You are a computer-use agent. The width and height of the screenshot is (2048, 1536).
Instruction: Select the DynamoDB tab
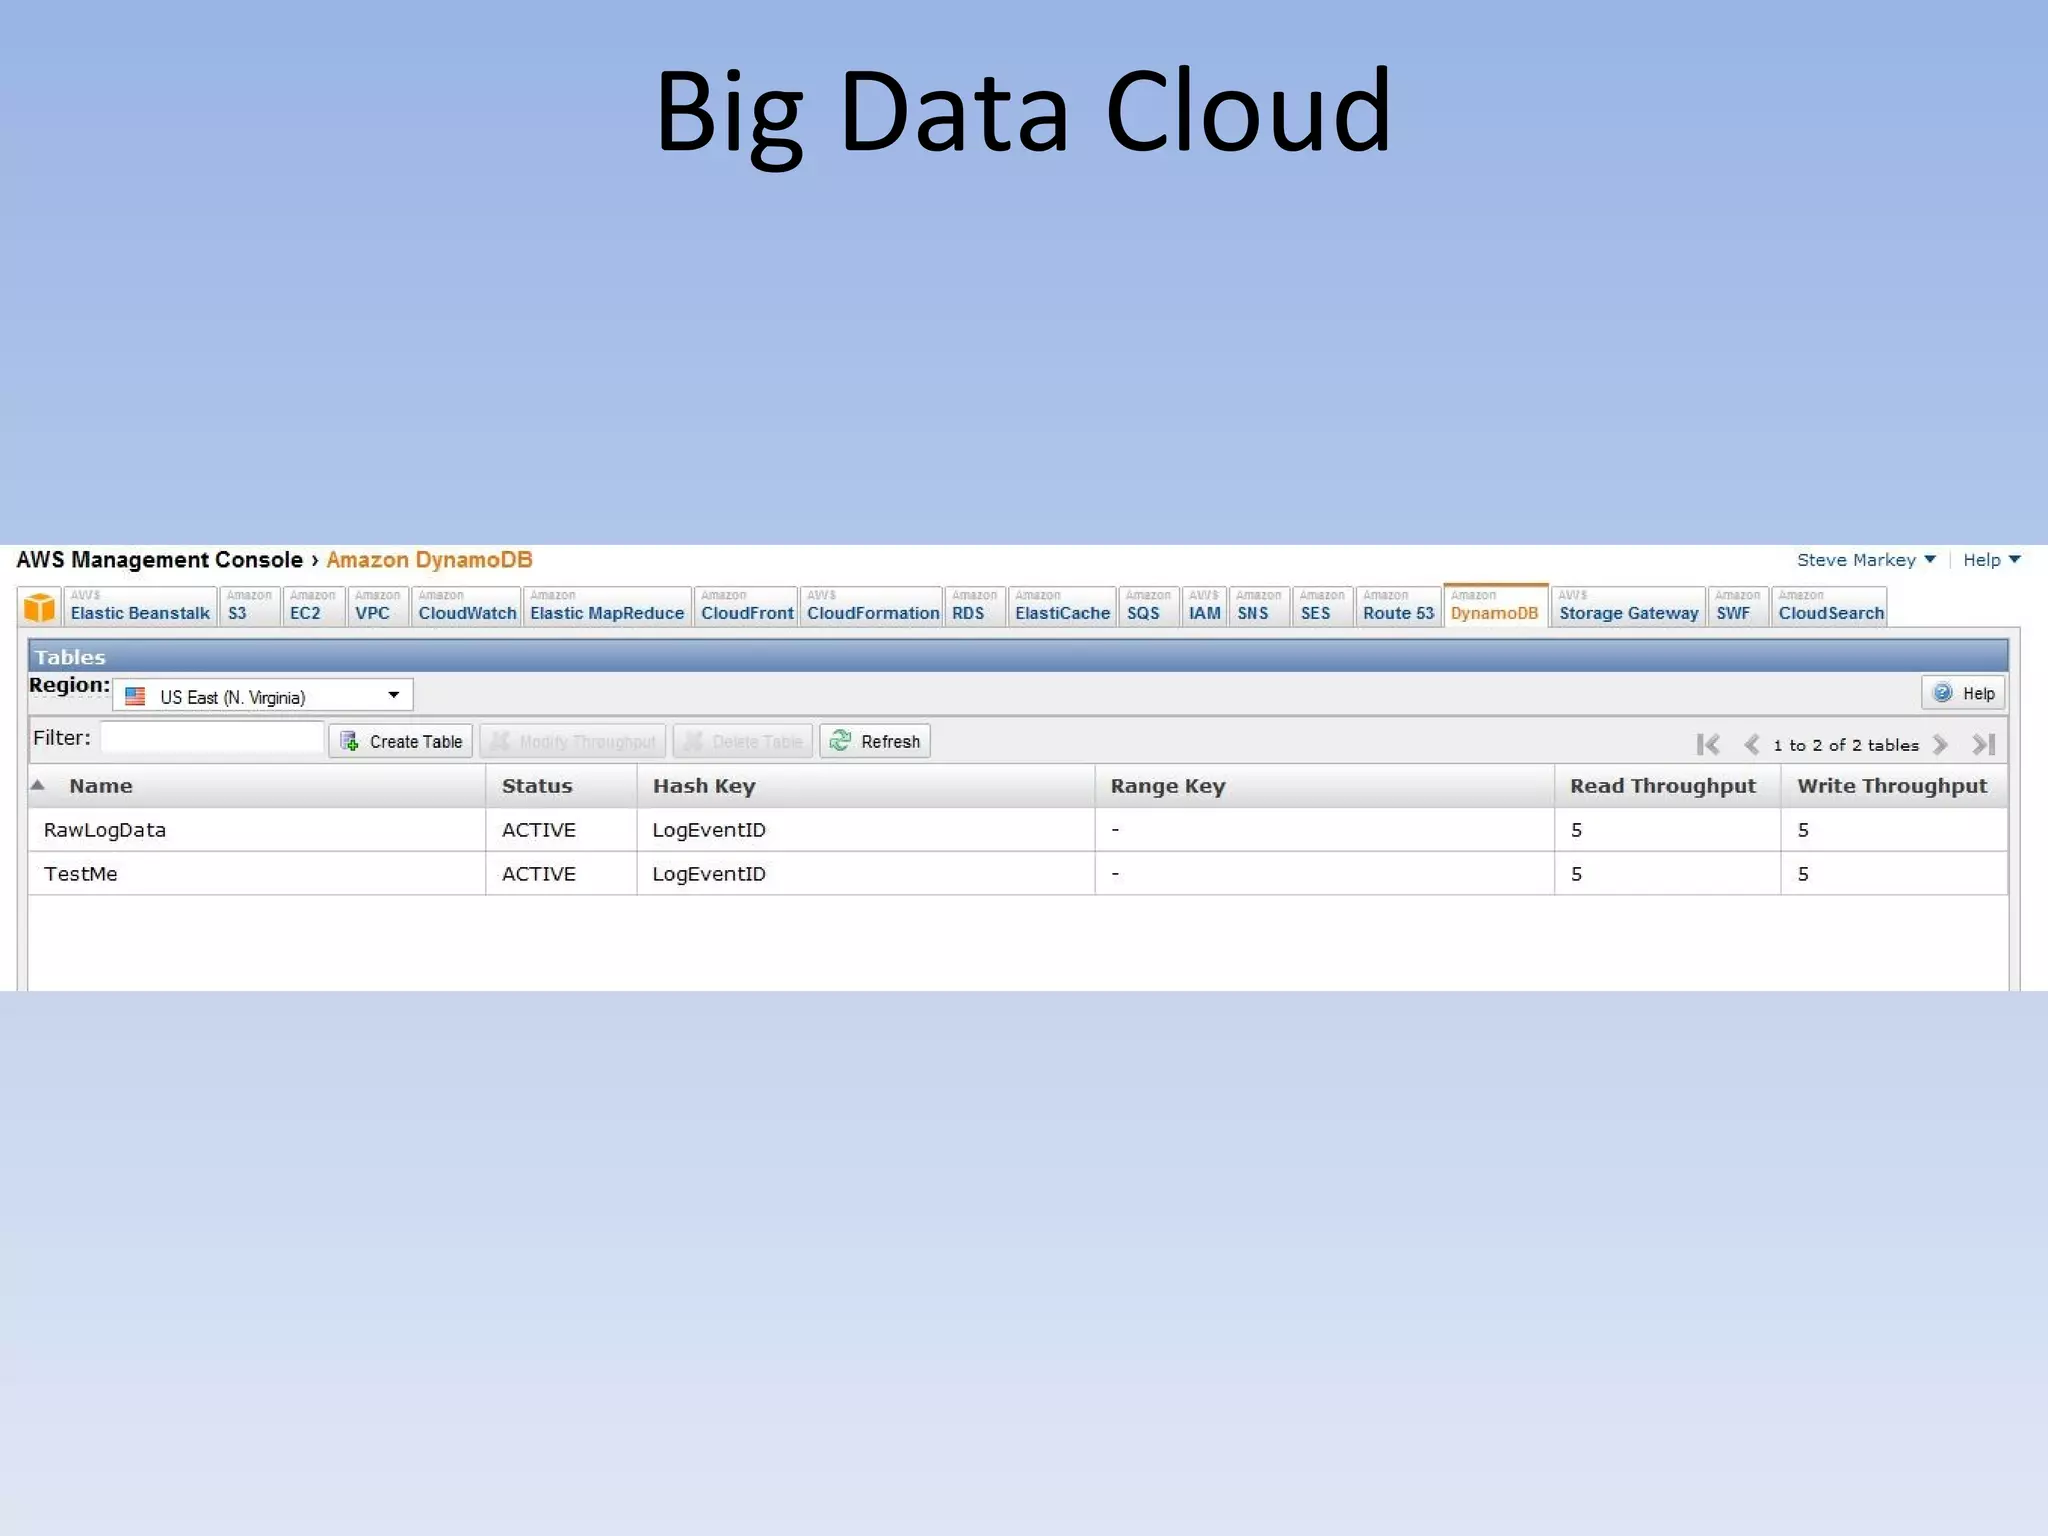point(1495,606)
